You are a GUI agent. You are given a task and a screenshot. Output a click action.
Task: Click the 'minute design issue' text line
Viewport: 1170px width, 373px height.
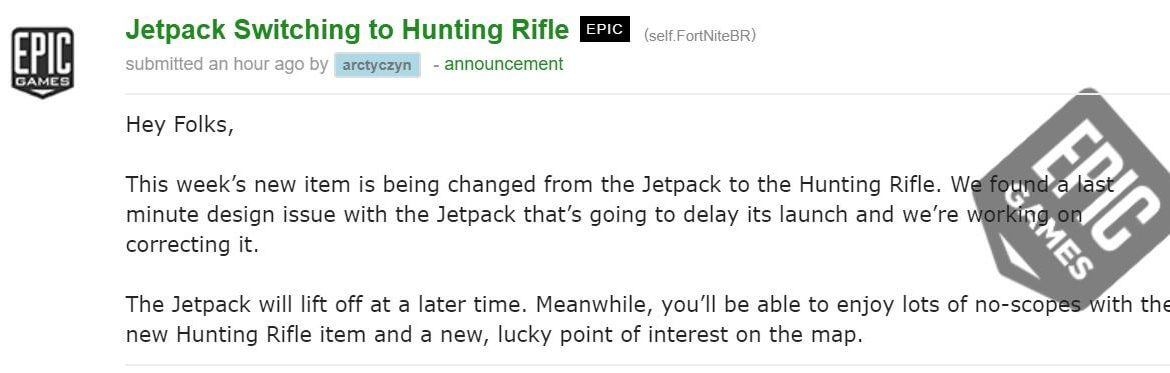pos(604,215)
